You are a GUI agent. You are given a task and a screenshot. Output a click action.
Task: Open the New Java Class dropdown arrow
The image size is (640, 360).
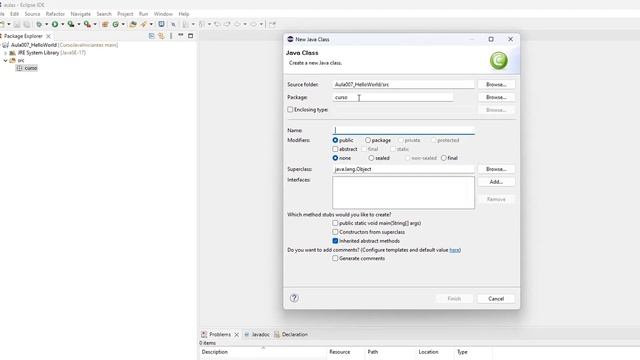pos(123,24)
